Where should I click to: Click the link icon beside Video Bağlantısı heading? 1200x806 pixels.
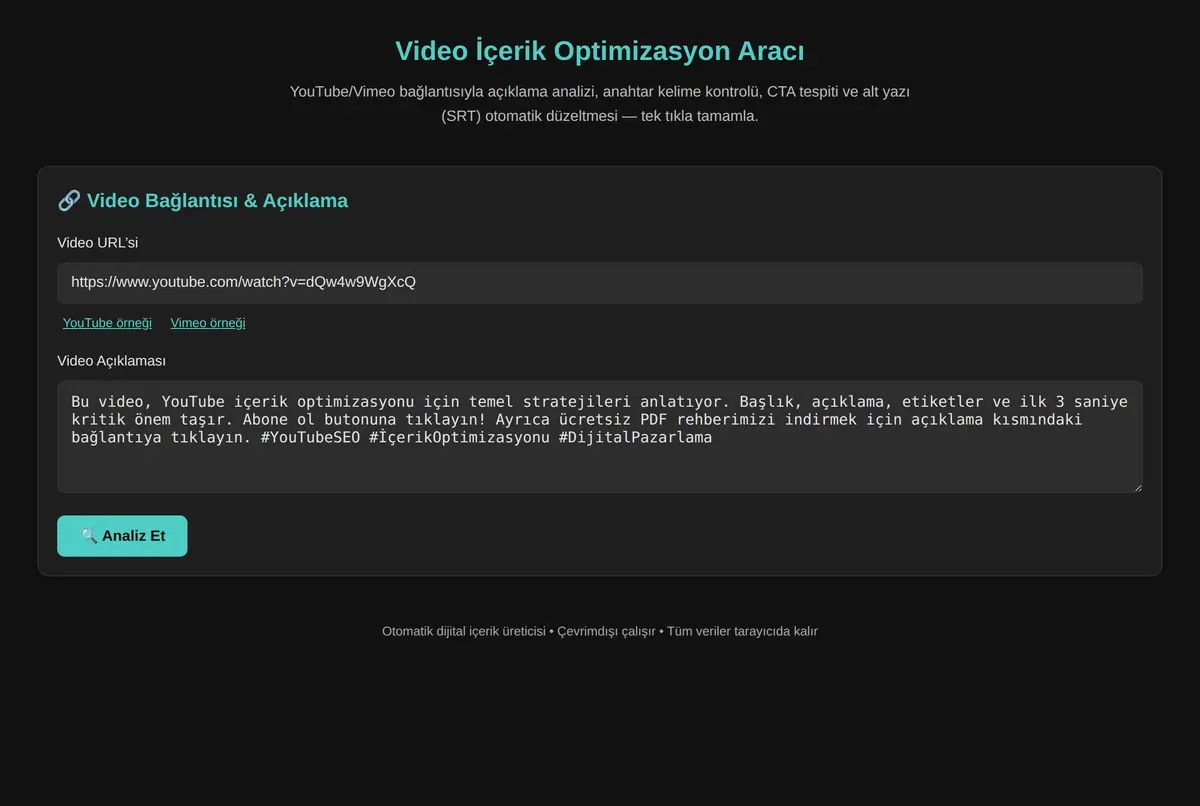pyautogui.click(x=69, y=201)
